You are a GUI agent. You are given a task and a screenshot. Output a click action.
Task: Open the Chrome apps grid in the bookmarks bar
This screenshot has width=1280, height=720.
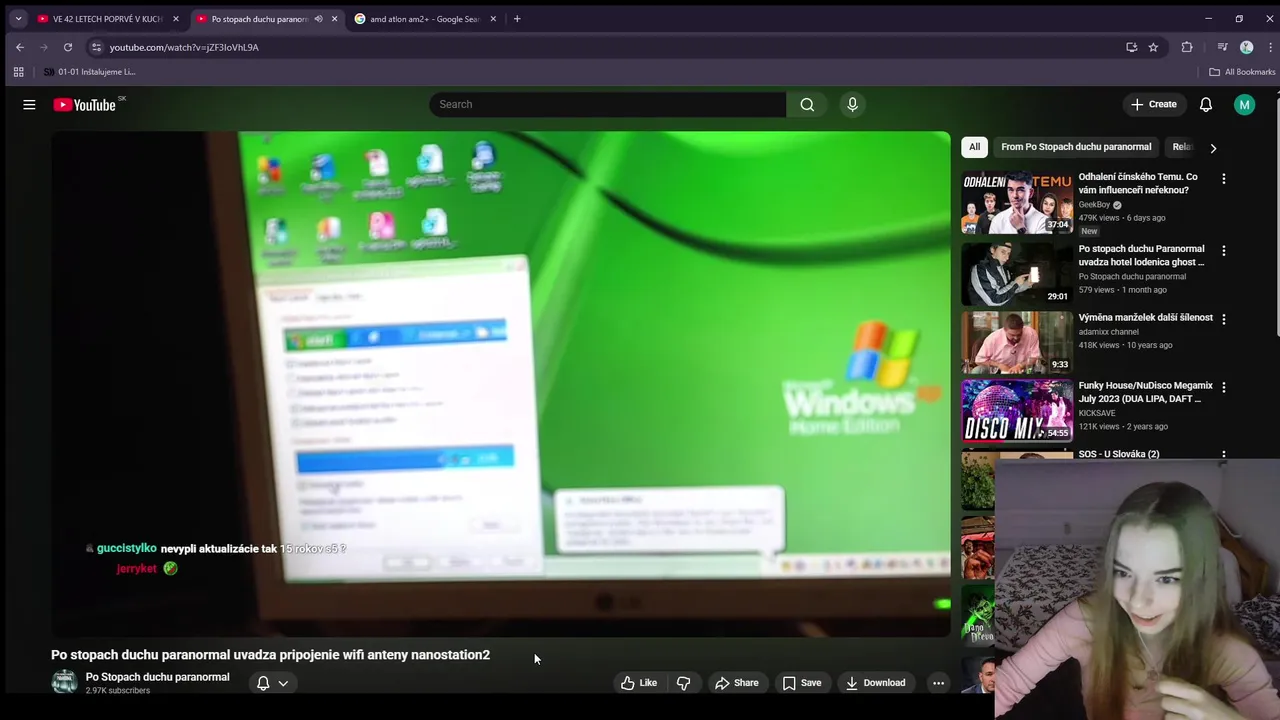[18, 72]
